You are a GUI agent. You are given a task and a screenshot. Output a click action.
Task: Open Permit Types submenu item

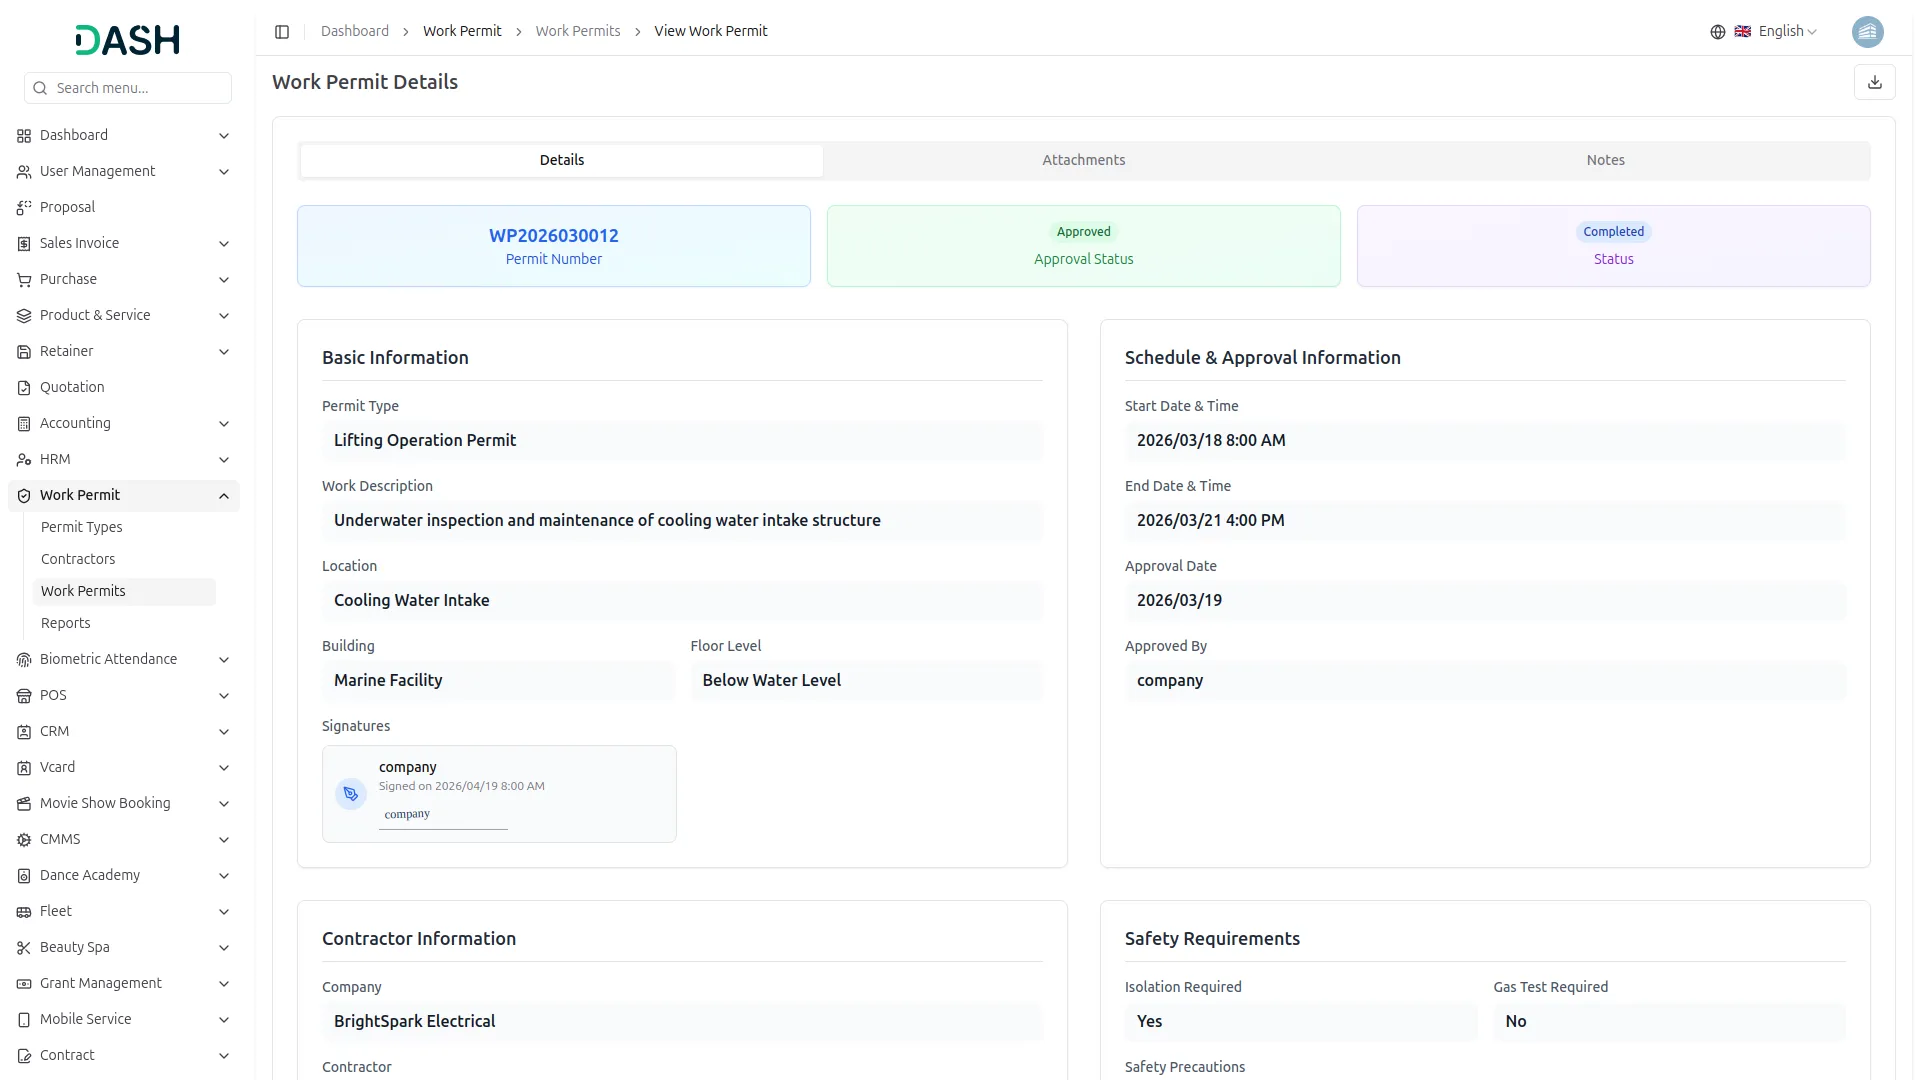[x=82, y=527]
